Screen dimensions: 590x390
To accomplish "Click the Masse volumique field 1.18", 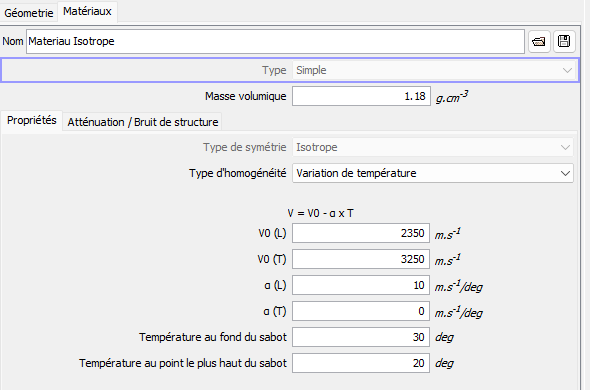I will click(x=361, y=96).
